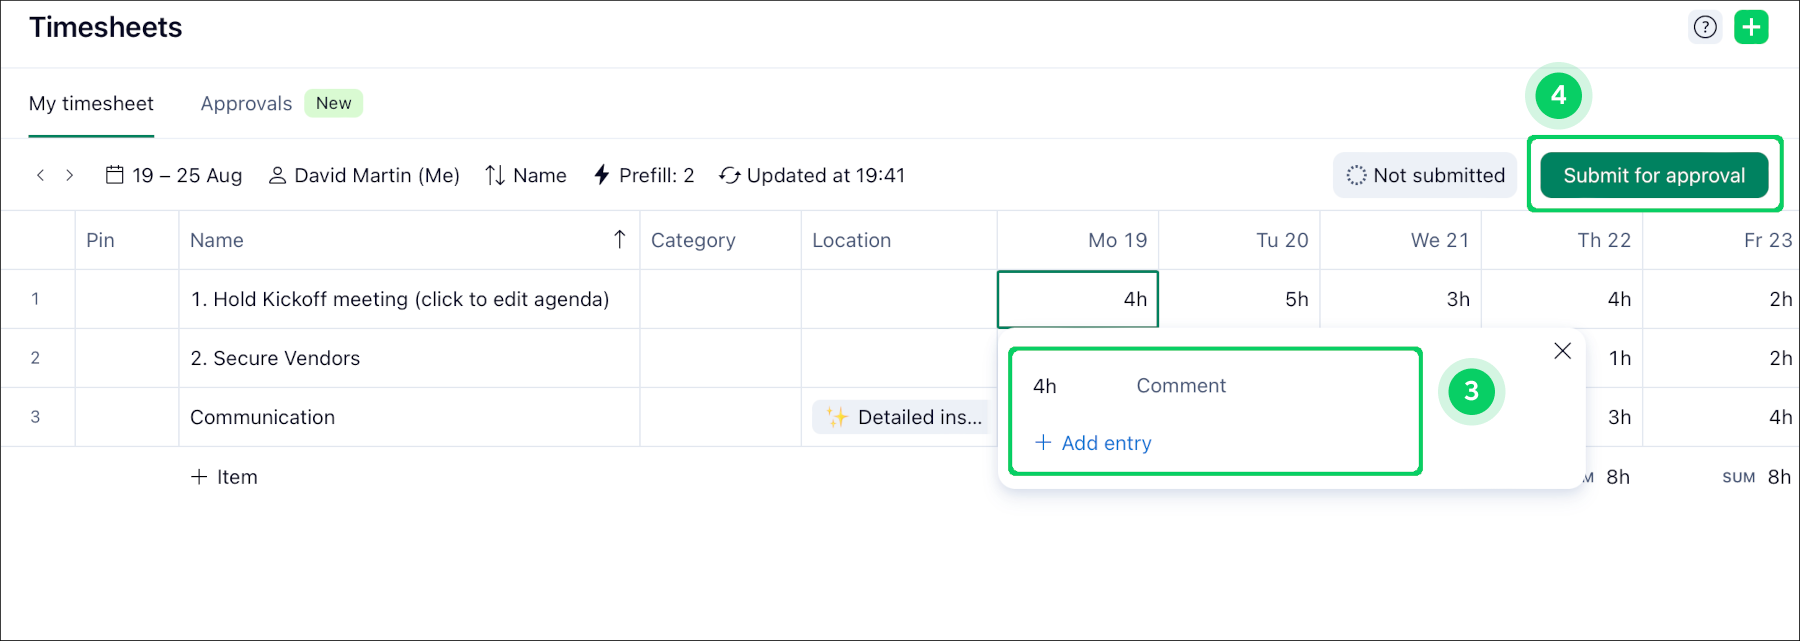Select the Friday 2h cell for Kickoff meeting
The width and height of the screenshot is (1800, 641).
1722,299
